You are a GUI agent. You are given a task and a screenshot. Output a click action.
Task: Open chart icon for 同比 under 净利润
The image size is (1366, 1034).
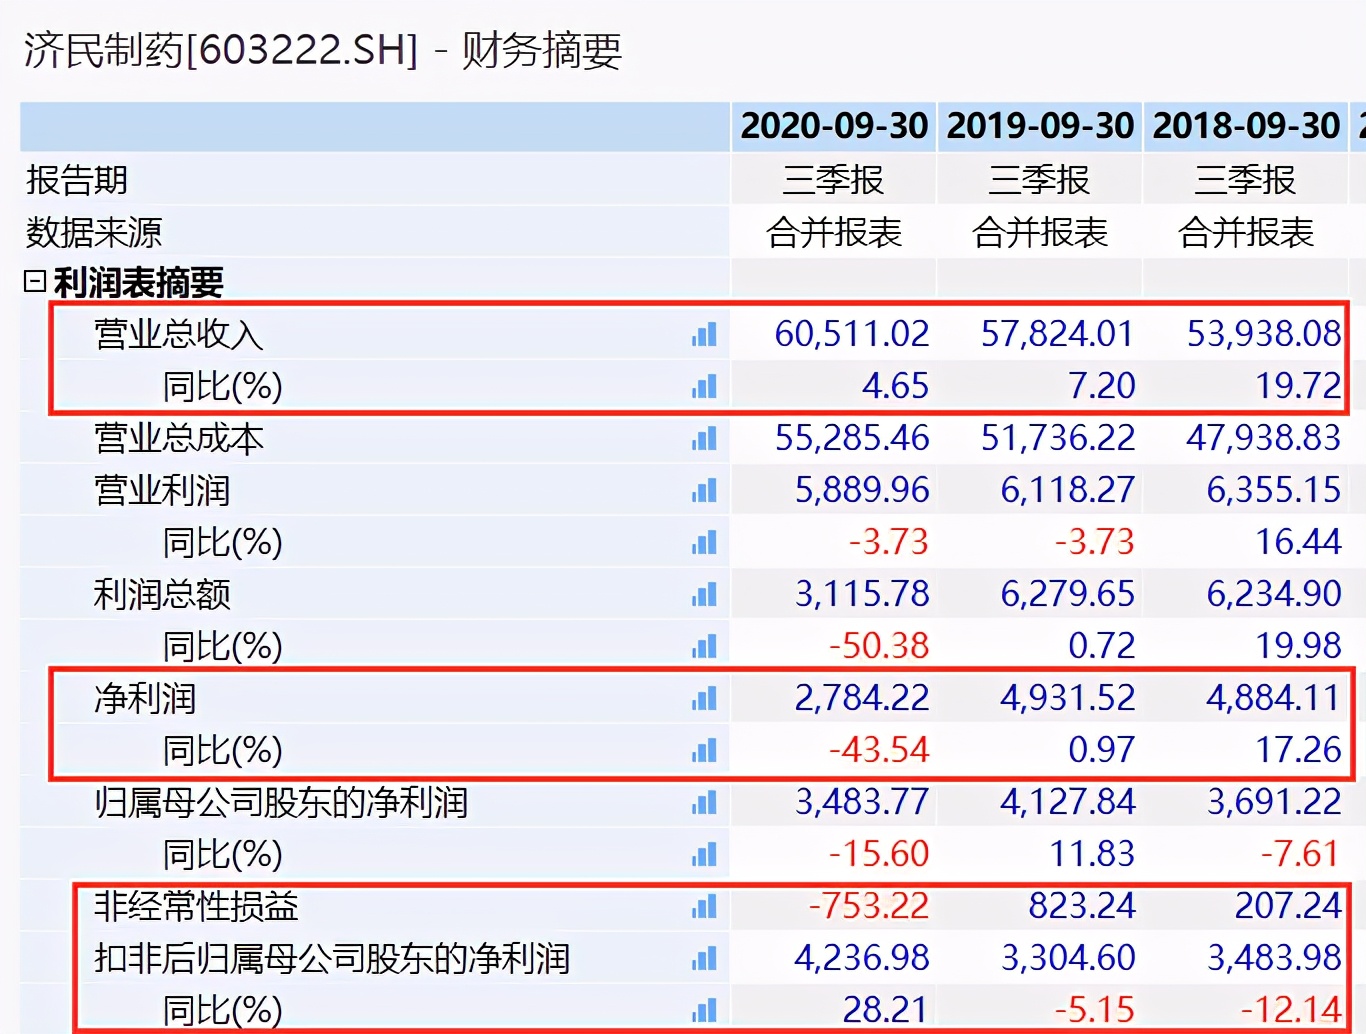coord(704,750)
